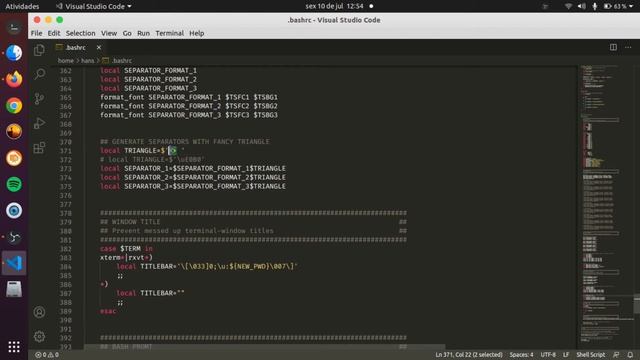
Task: Open the File menu
Action: [36, 33]
